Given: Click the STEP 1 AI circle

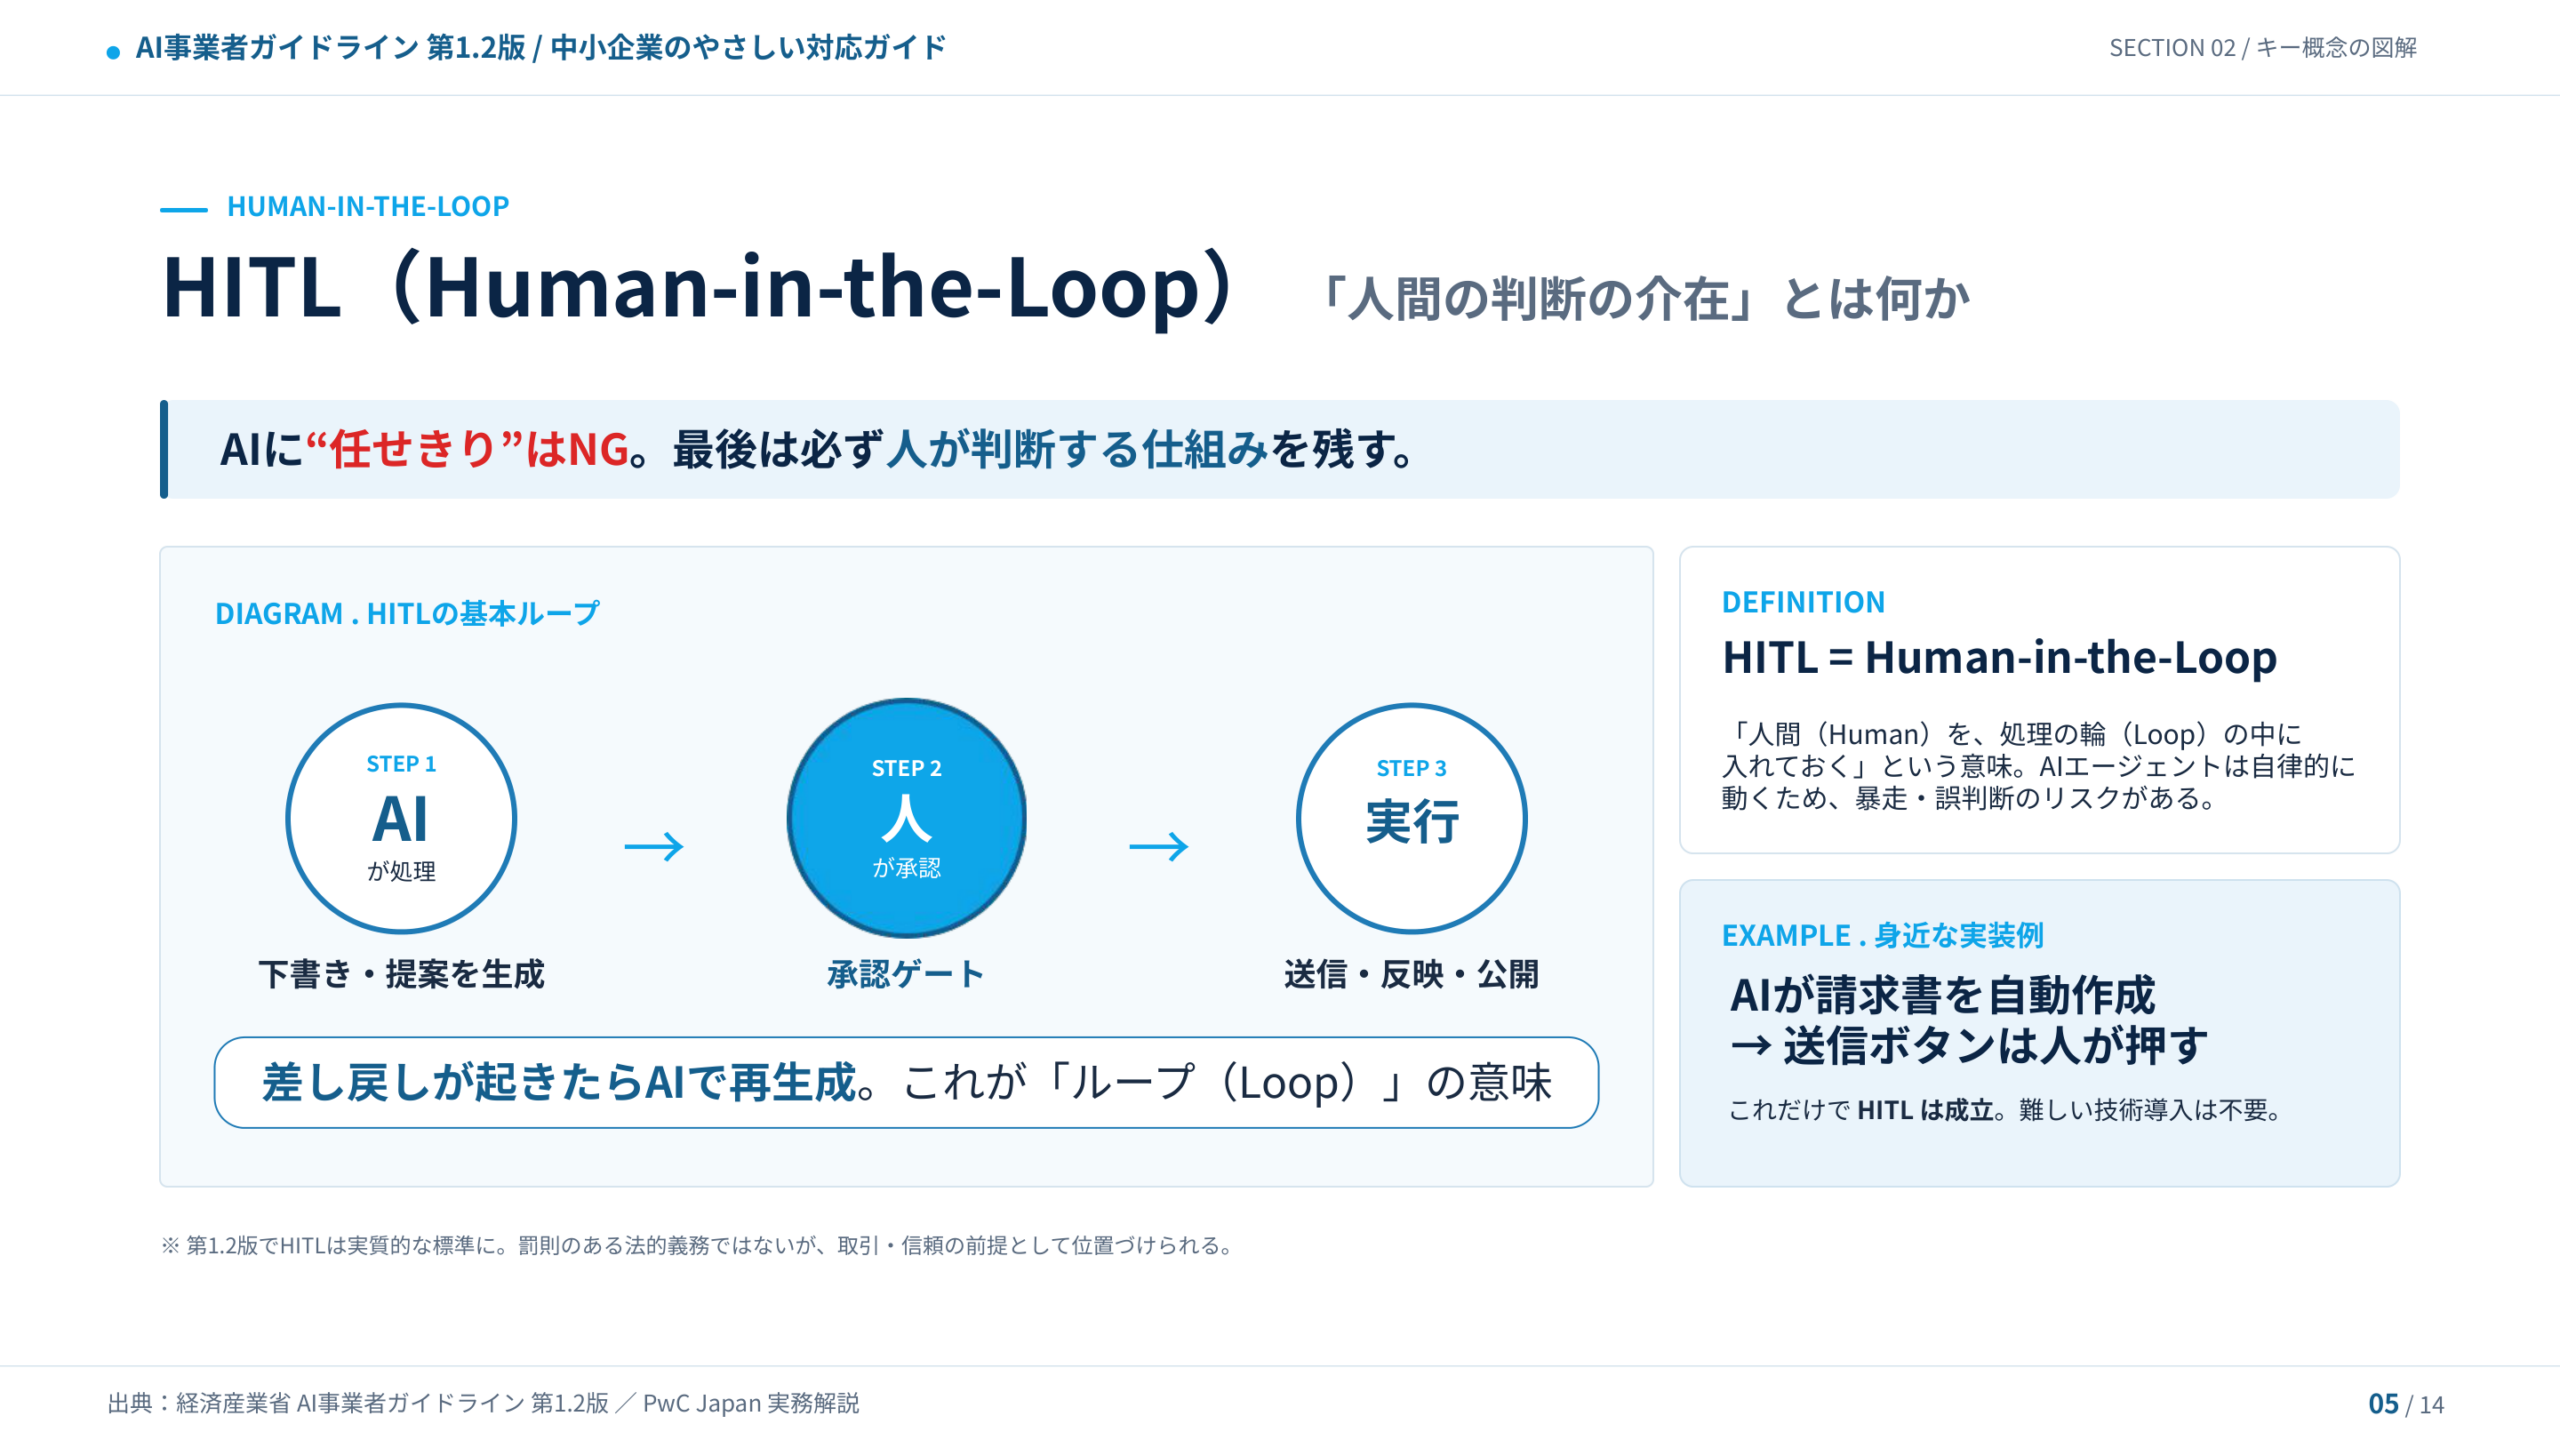Looking at the screenshot, I should coord(401,818).
